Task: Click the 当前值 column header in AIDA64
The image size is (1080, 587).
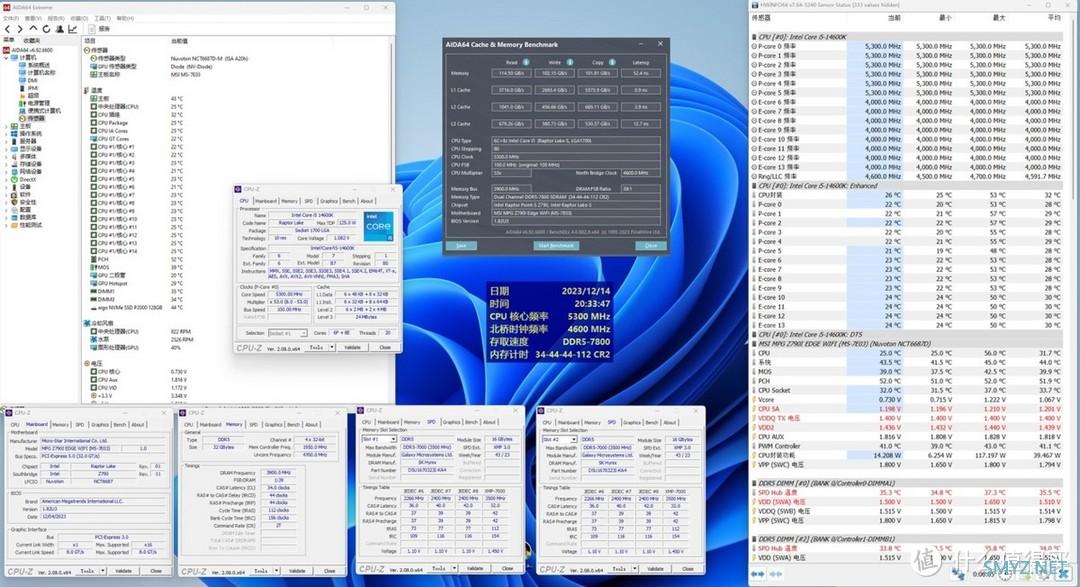Action: pyautogui.click(x=179, y=41)
